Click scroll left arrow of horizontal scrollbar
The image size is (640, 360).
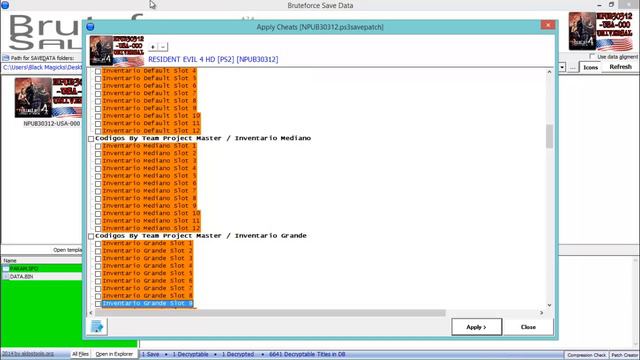coord(91,313)
